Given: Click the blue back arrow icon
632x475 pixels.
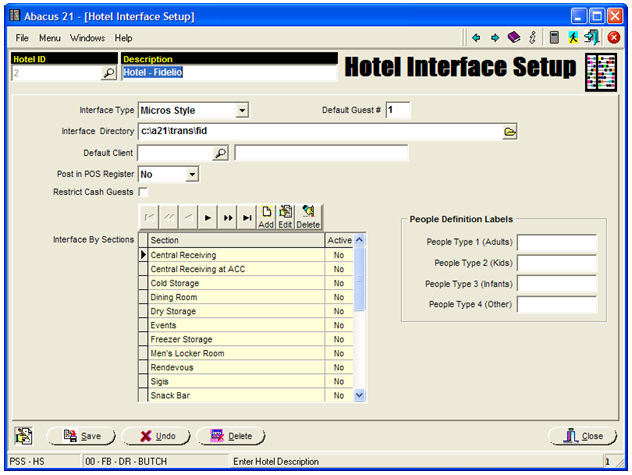Looking at the screenshot, I should tap(477, 38).
